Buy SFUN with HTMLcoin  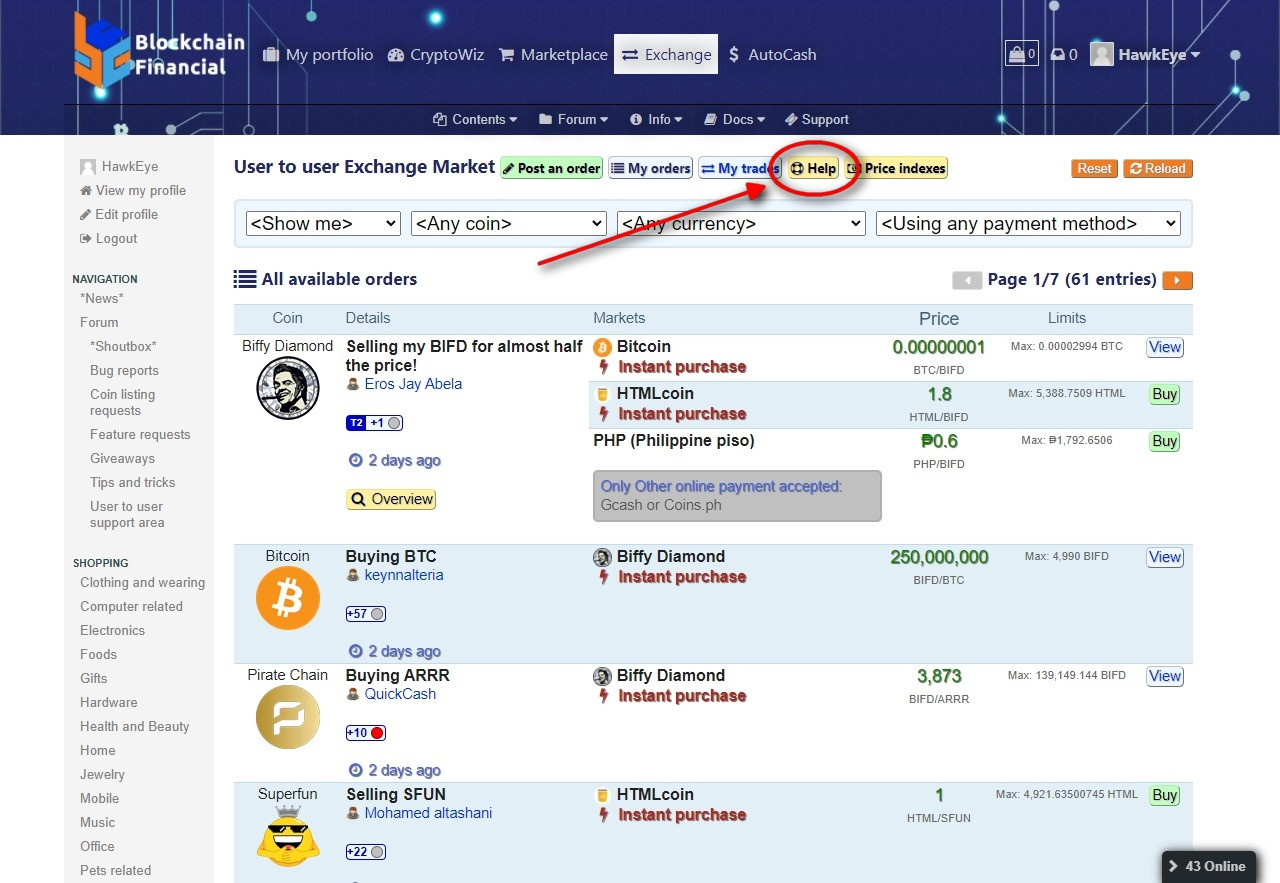point(1165,795)
